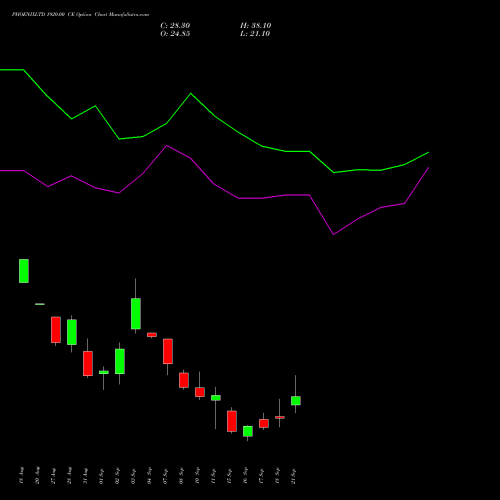Click the 17 Sep date axis label
500x500 pixels.
[261, 475]
